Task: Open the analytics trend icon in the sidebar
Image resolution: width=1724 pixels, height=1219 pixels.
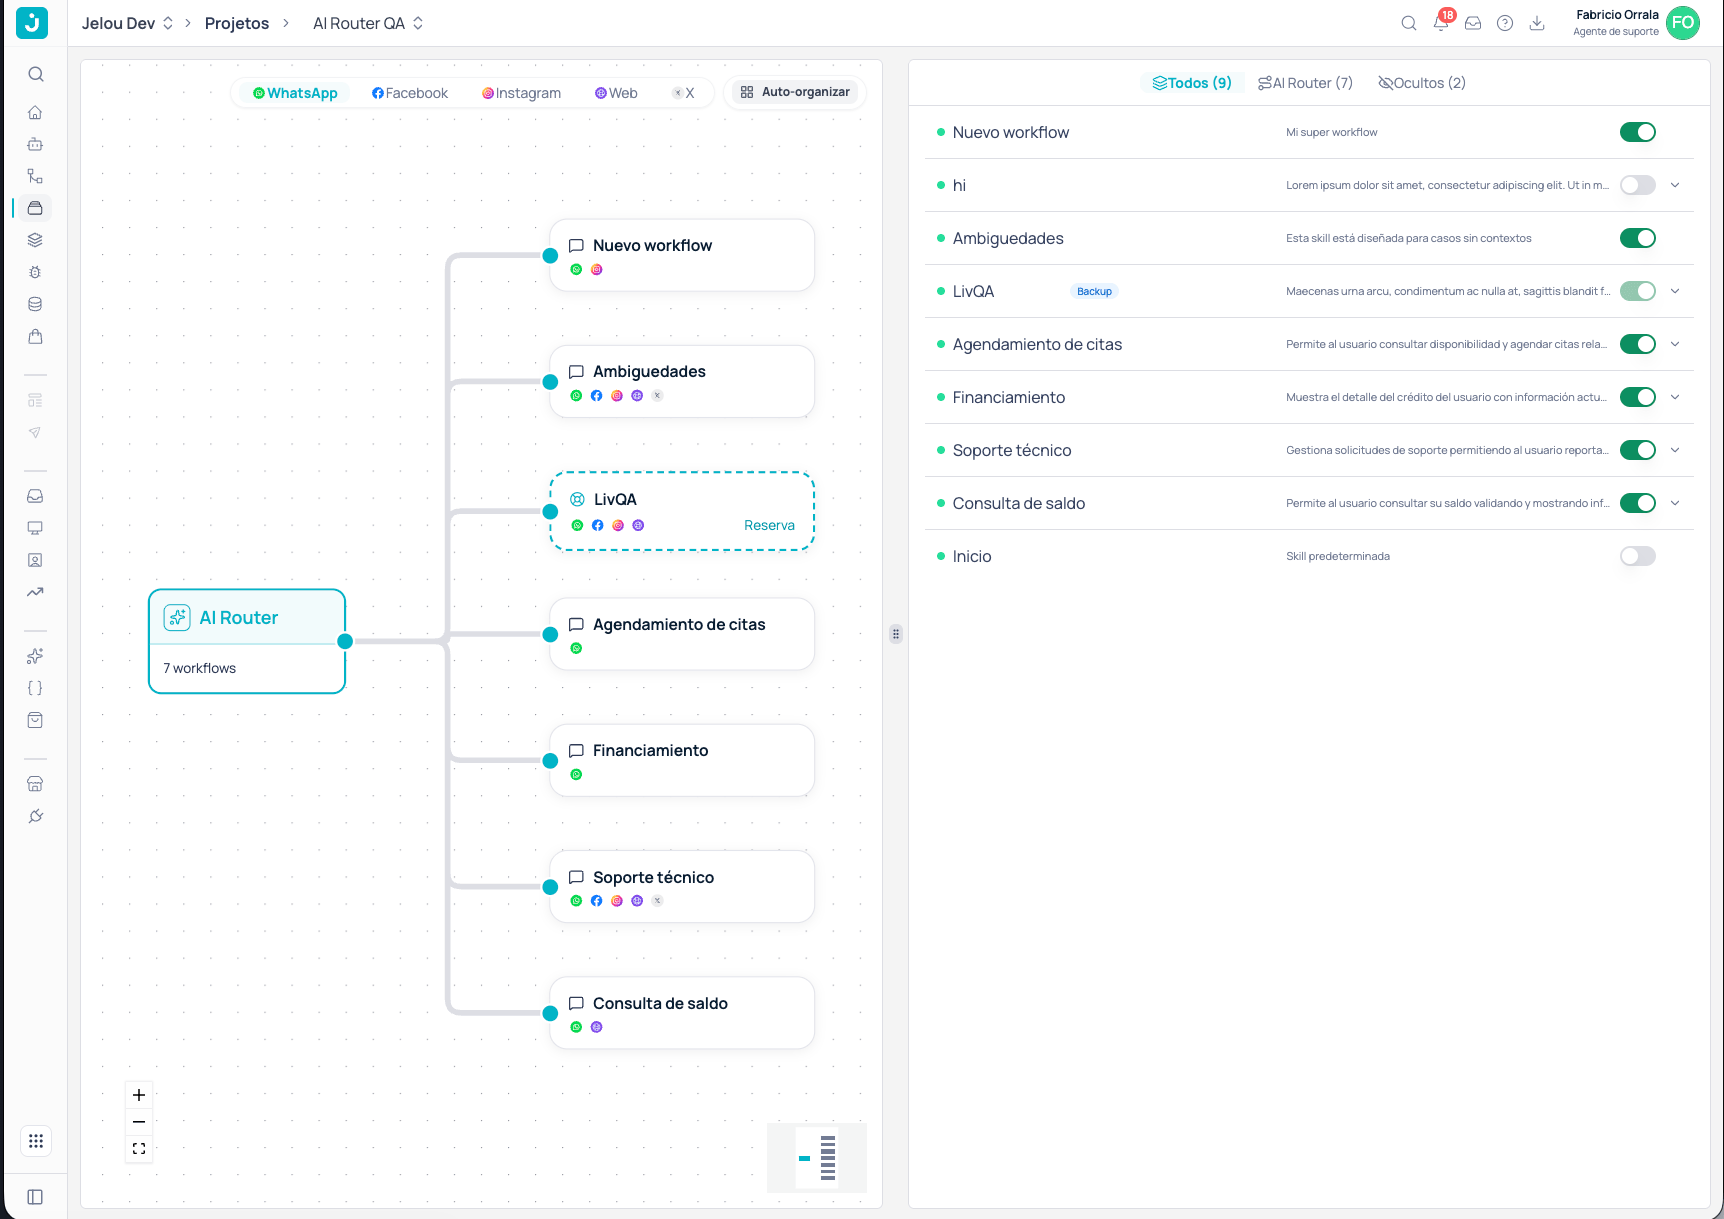Action: coord(35,592)
